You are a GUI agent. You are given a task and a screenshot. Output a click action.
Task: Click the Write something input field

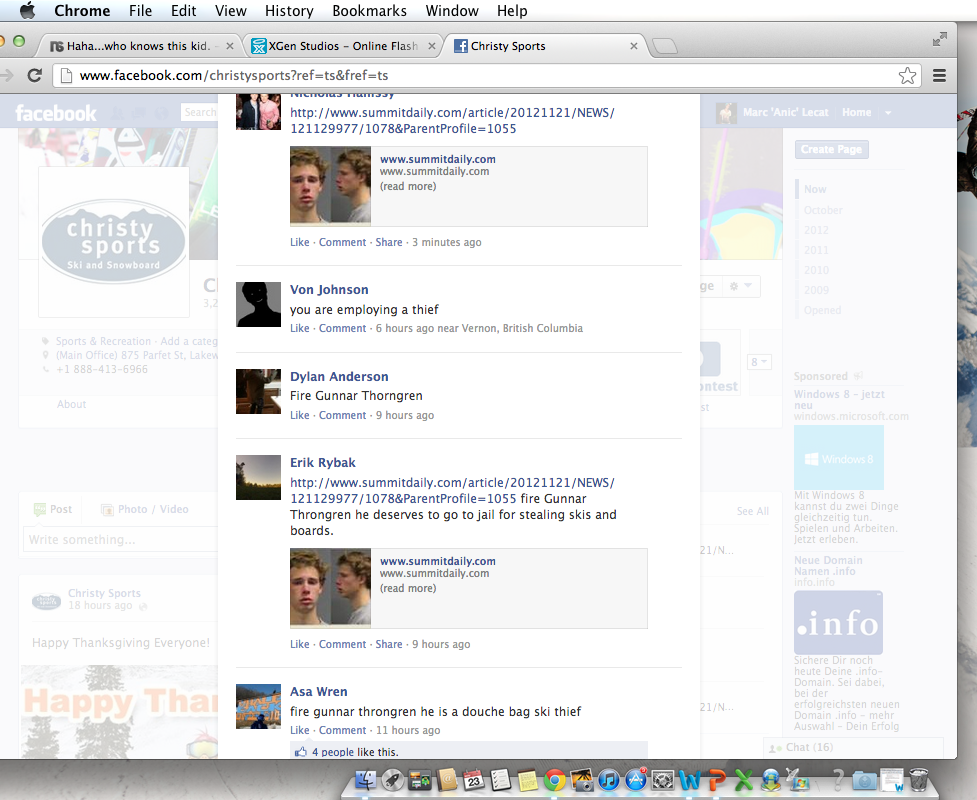[x=118, y=539]
